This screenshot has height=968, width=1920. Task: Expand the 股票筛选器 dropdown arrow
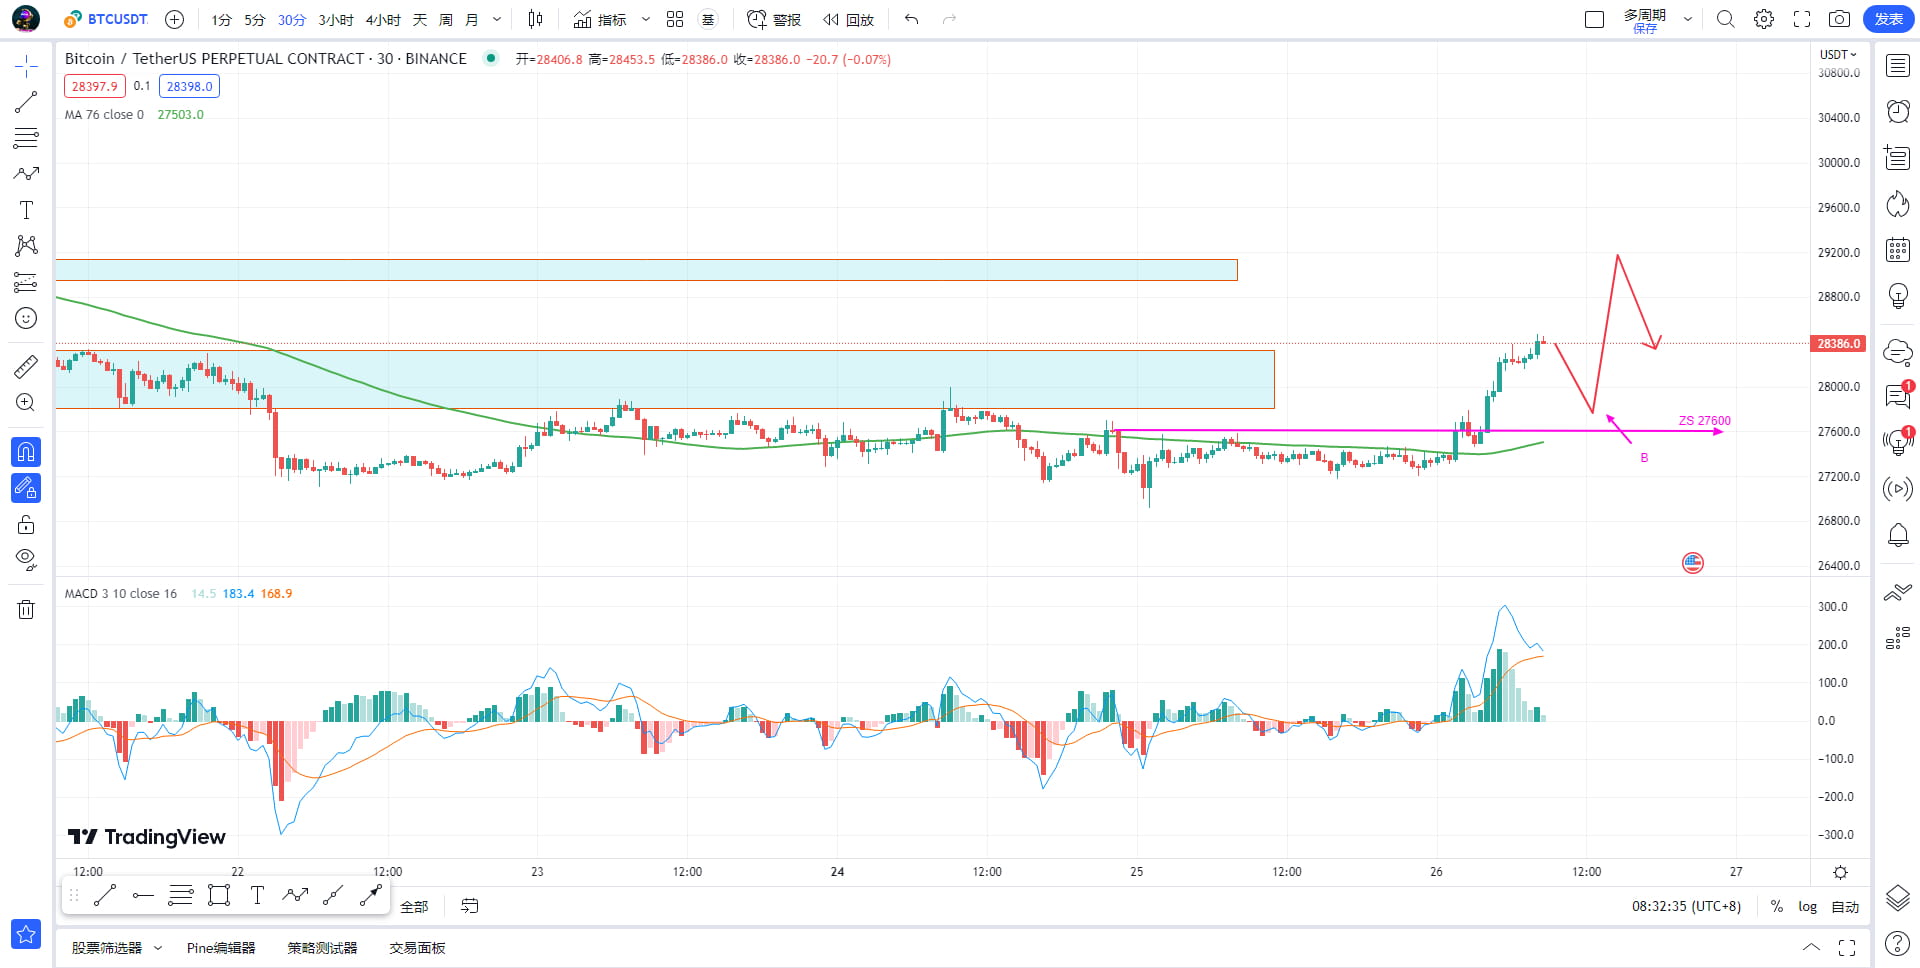point(158,948)
